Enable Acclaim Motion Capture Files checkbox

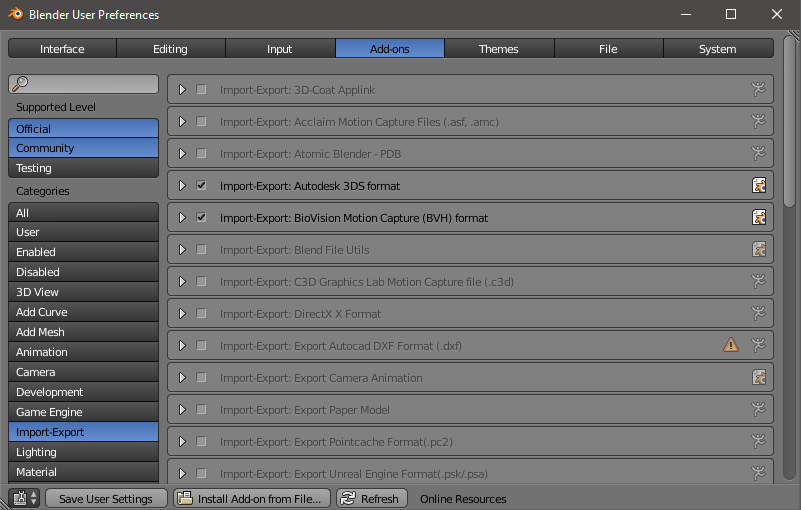pyautogui.click(x=201, y=122)
